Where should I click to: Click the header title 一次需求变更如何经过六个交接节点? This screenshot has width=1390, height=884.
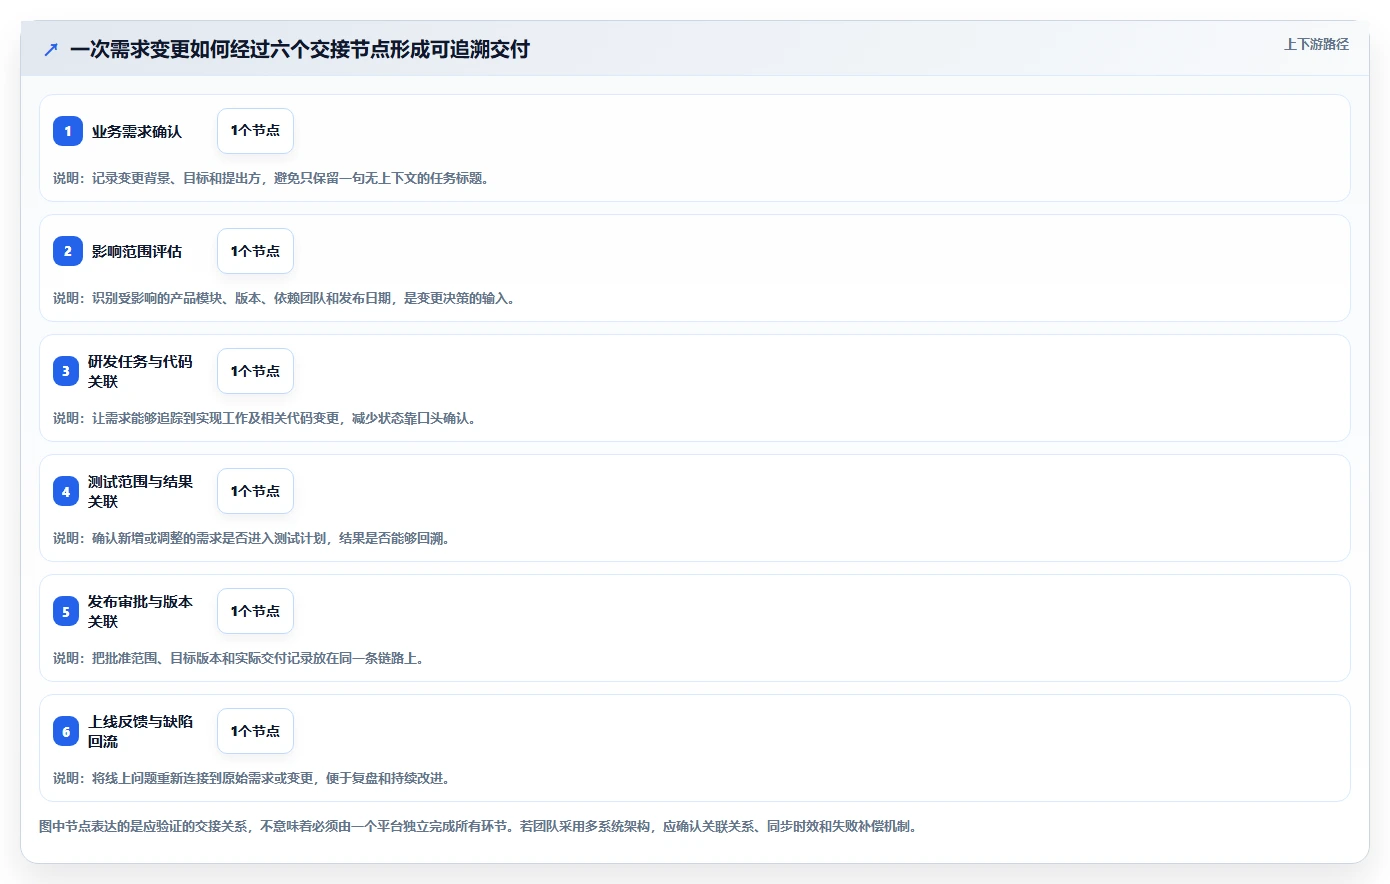point(300,49)
